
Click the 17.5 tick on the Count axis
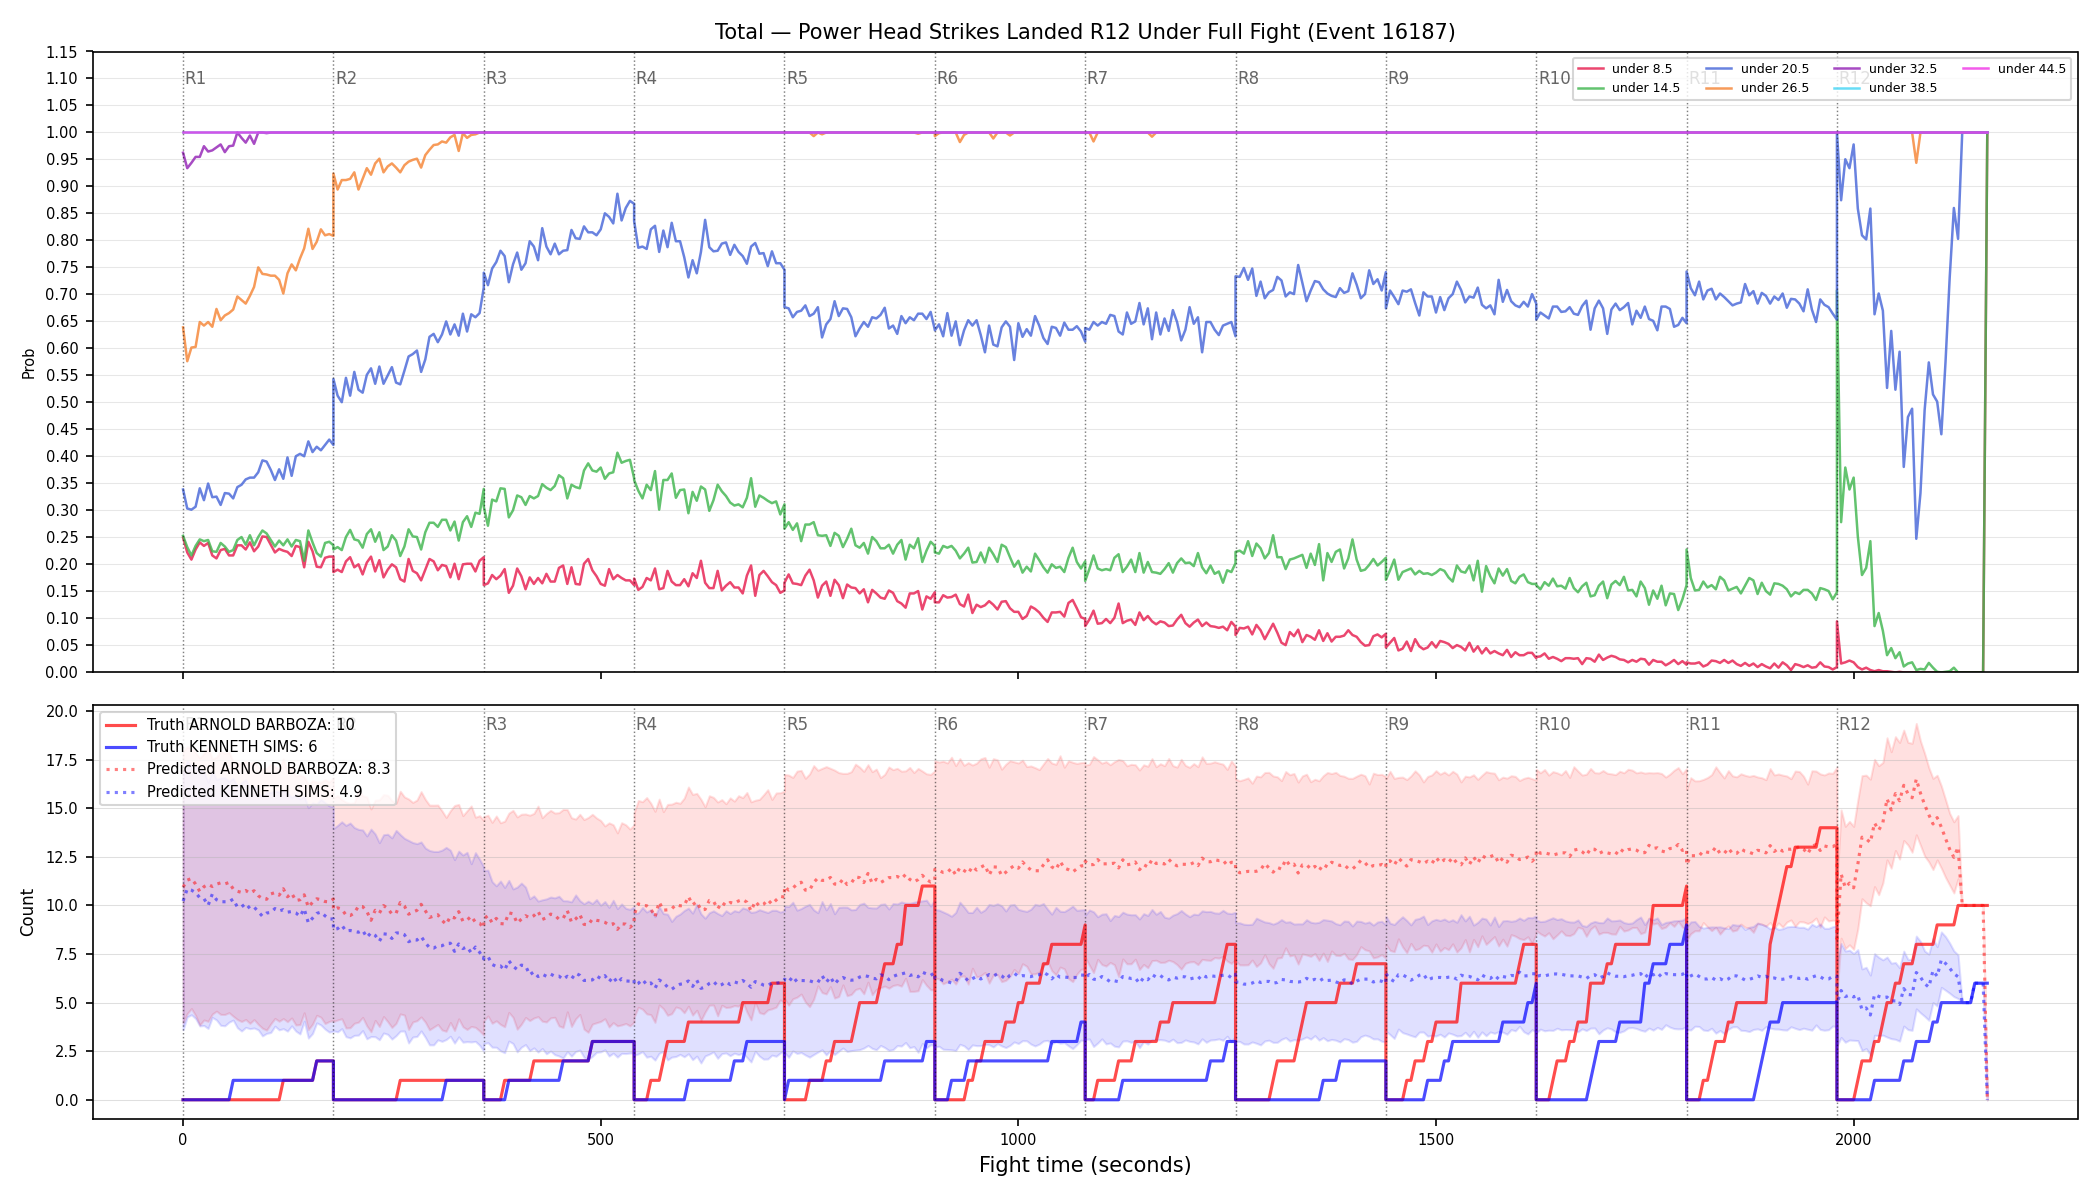point(61,761)
